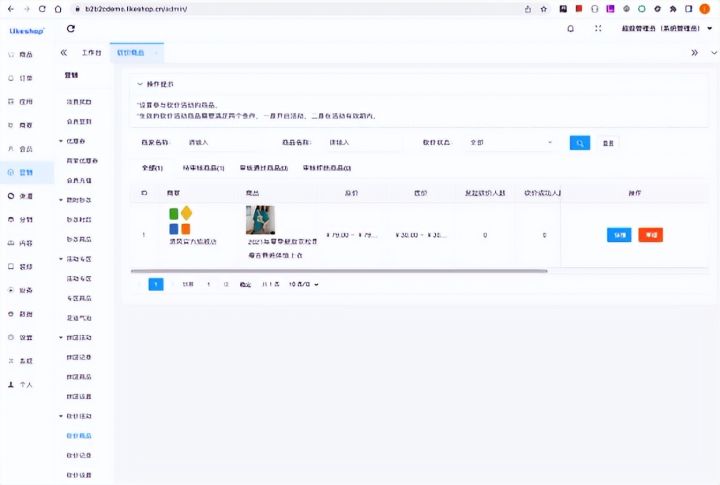Collapse the 拼团活动 submenu group
Viewport: 720px width, 485px height.
[61, 338]
